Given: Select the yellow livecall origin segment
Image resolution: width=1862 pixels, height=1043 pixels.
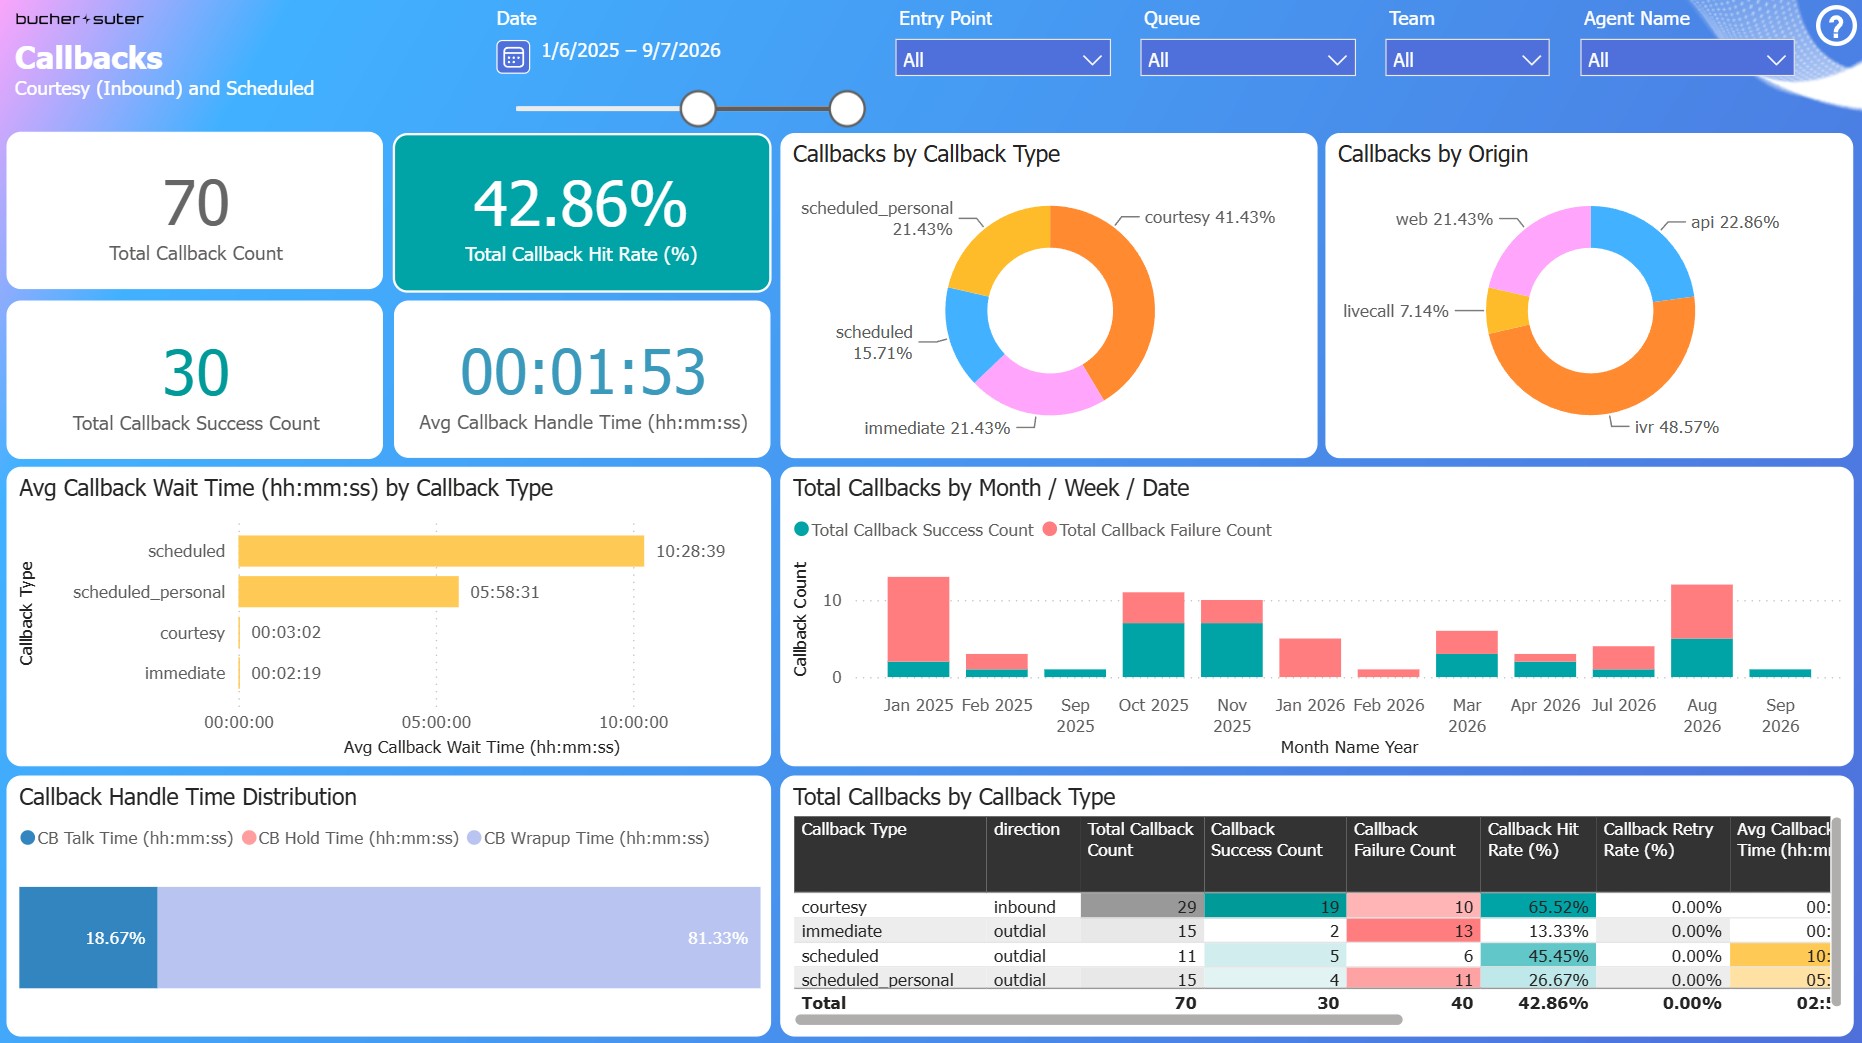Looking at the screenshot, I should pos(1507,311).
